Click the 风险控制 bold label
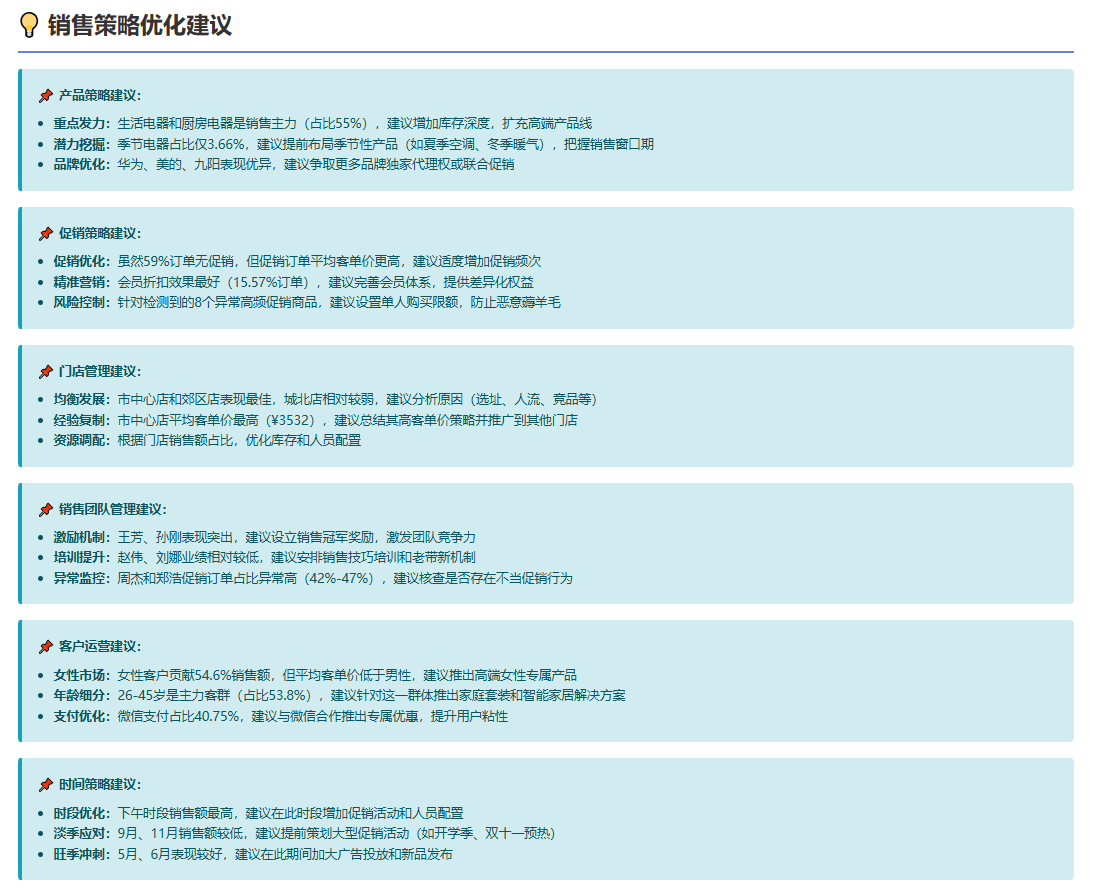Screen dimensions: 1093x894 [82, 303]
